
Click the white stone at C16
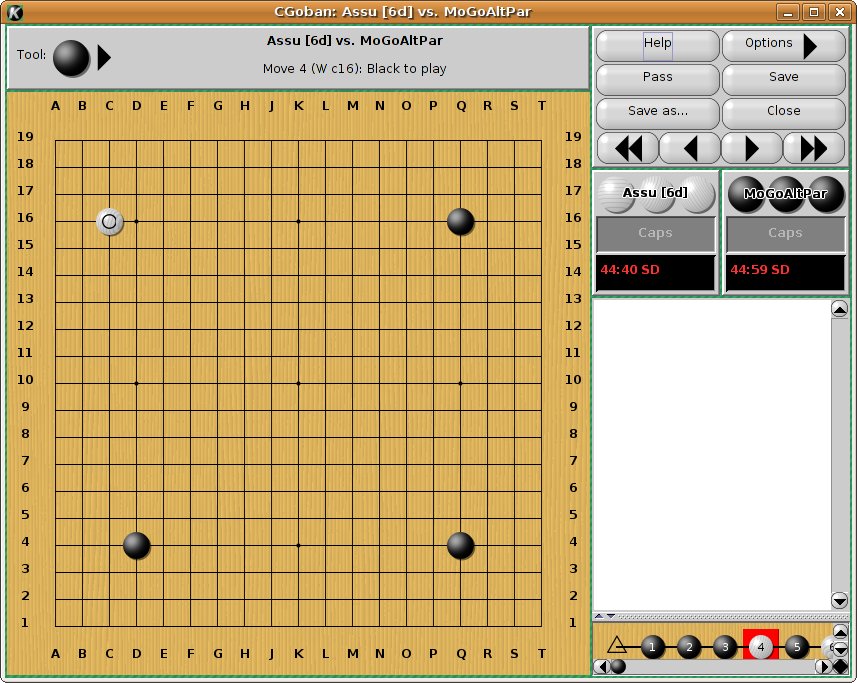pyautogui.click(x=110, y=221)
